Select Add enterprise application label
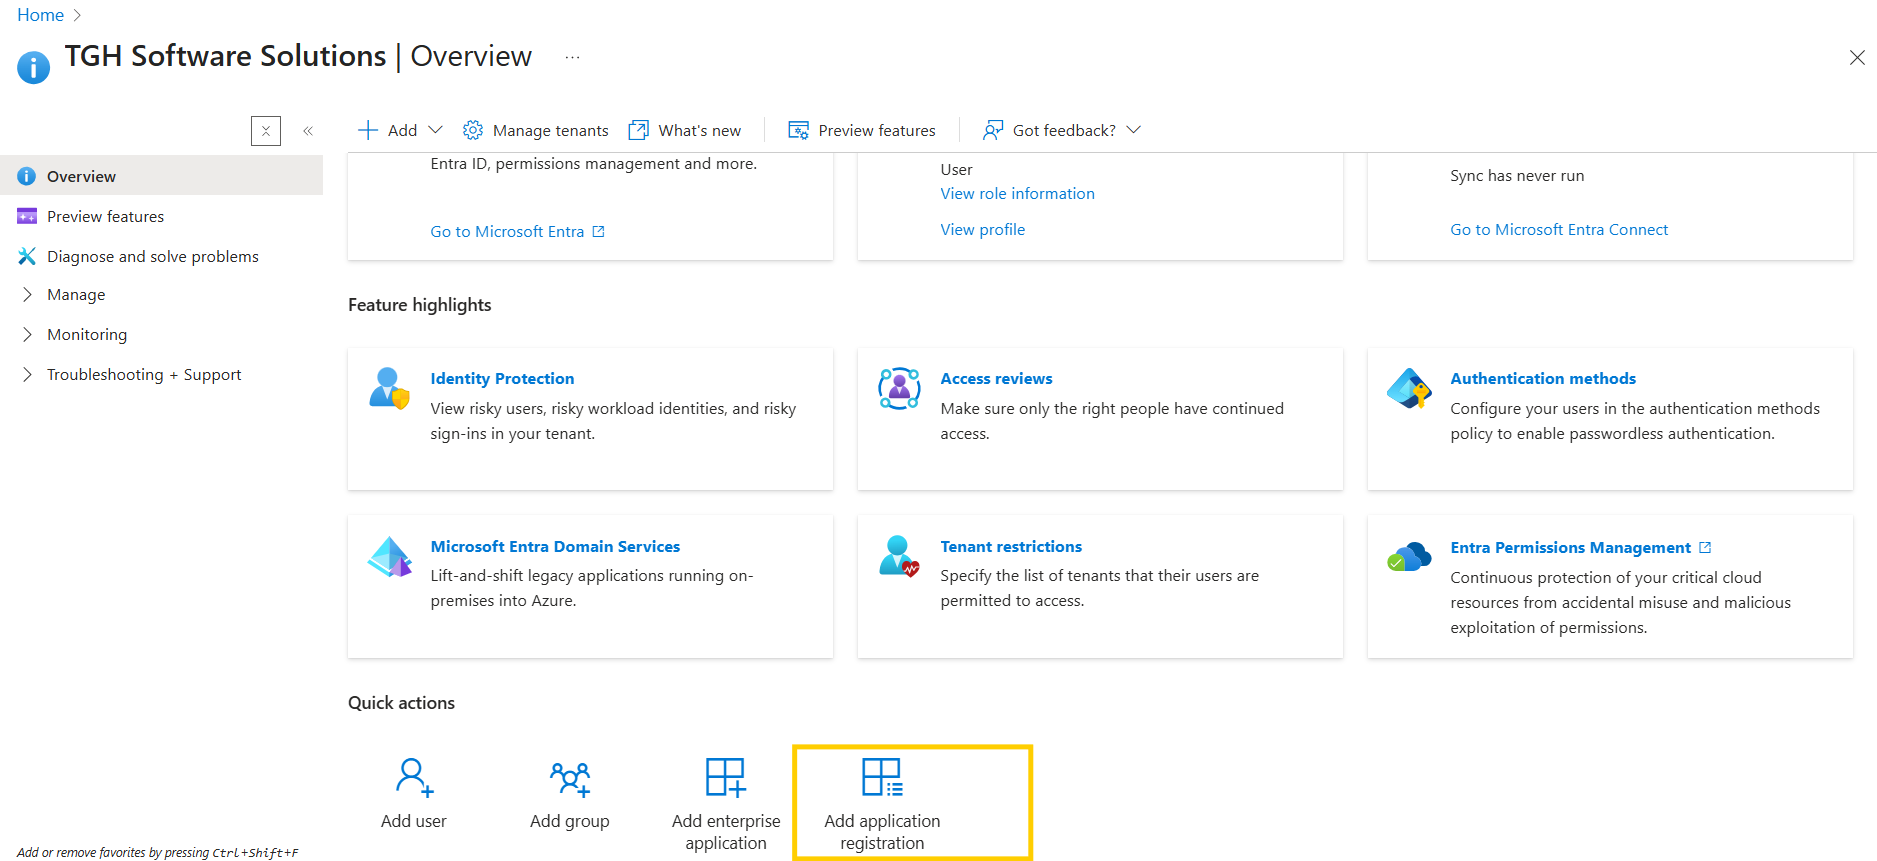Image resolution: width=1877 pixels, height=861 pixels. (x=726, y=832)
